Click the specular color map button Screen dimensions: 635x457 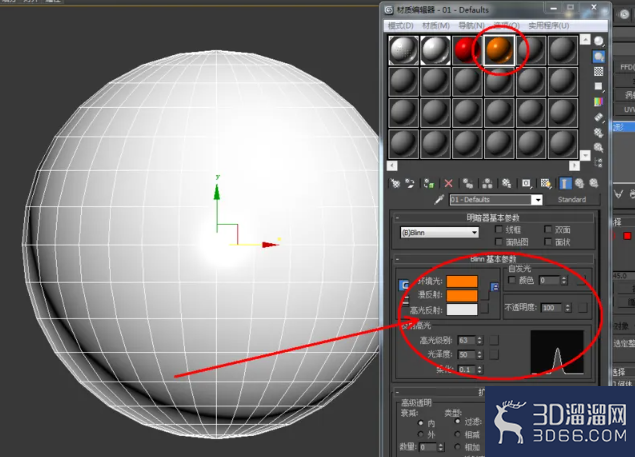[485, 309]
